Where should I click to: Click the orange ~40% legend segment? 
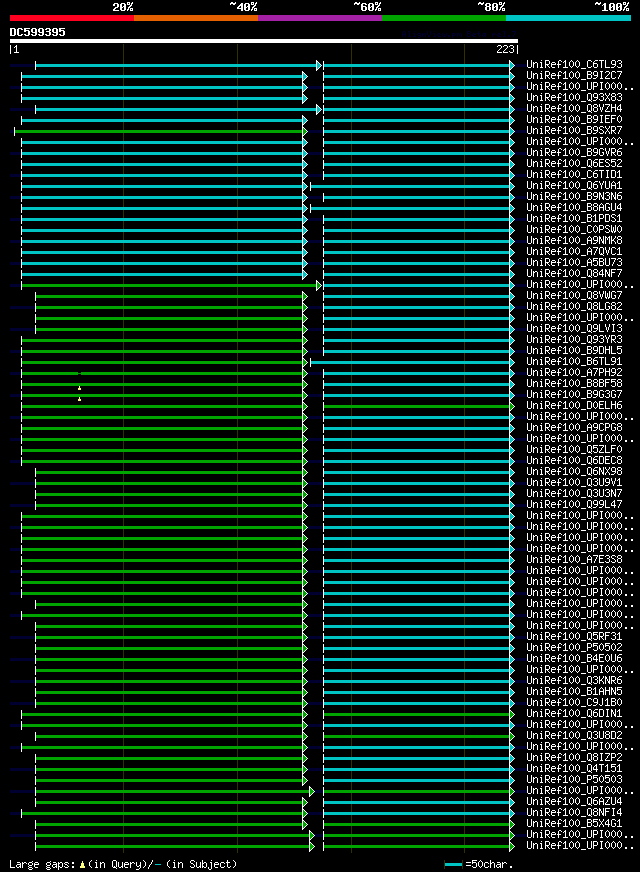(196, 18)
